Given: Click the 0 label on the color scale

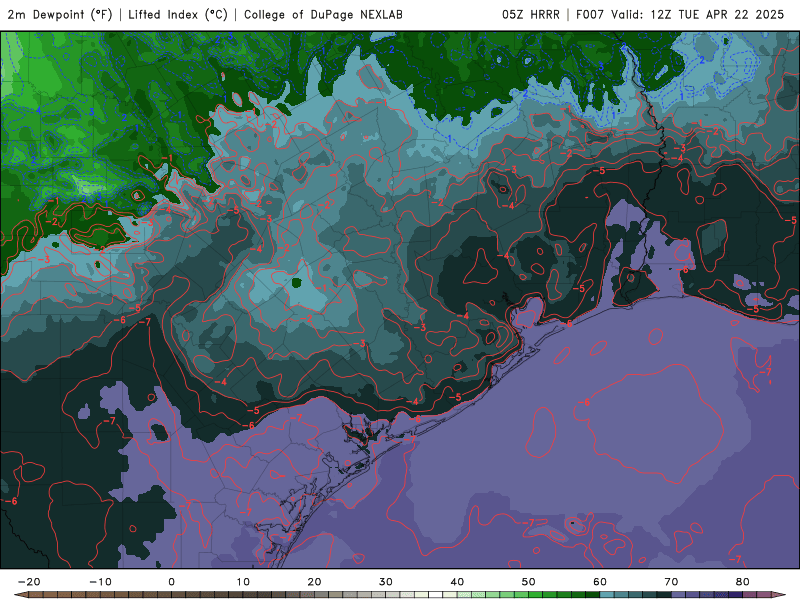Looking at the screenshot, I should coord(171,582).
